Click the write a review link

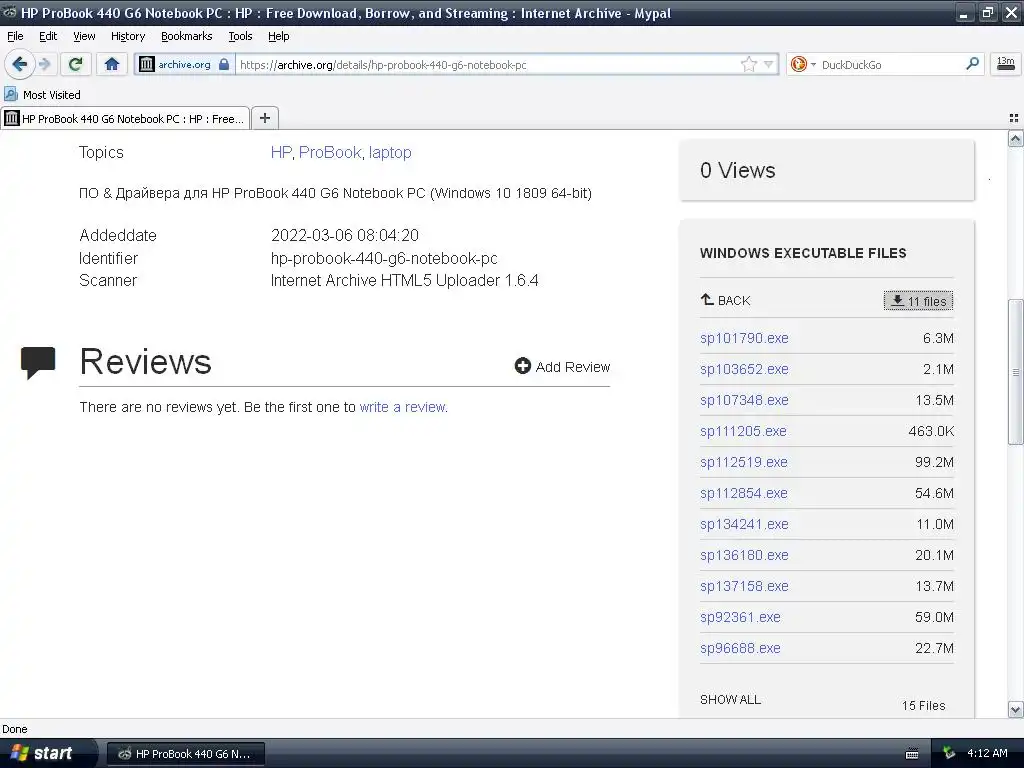402,407
